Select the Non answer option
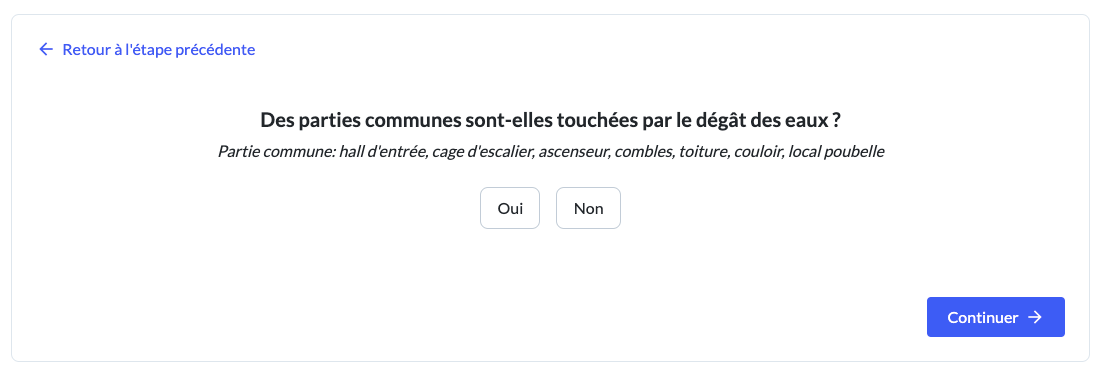Image resolution: width=1104 pixels, height=376 pixels. (588, 208)
